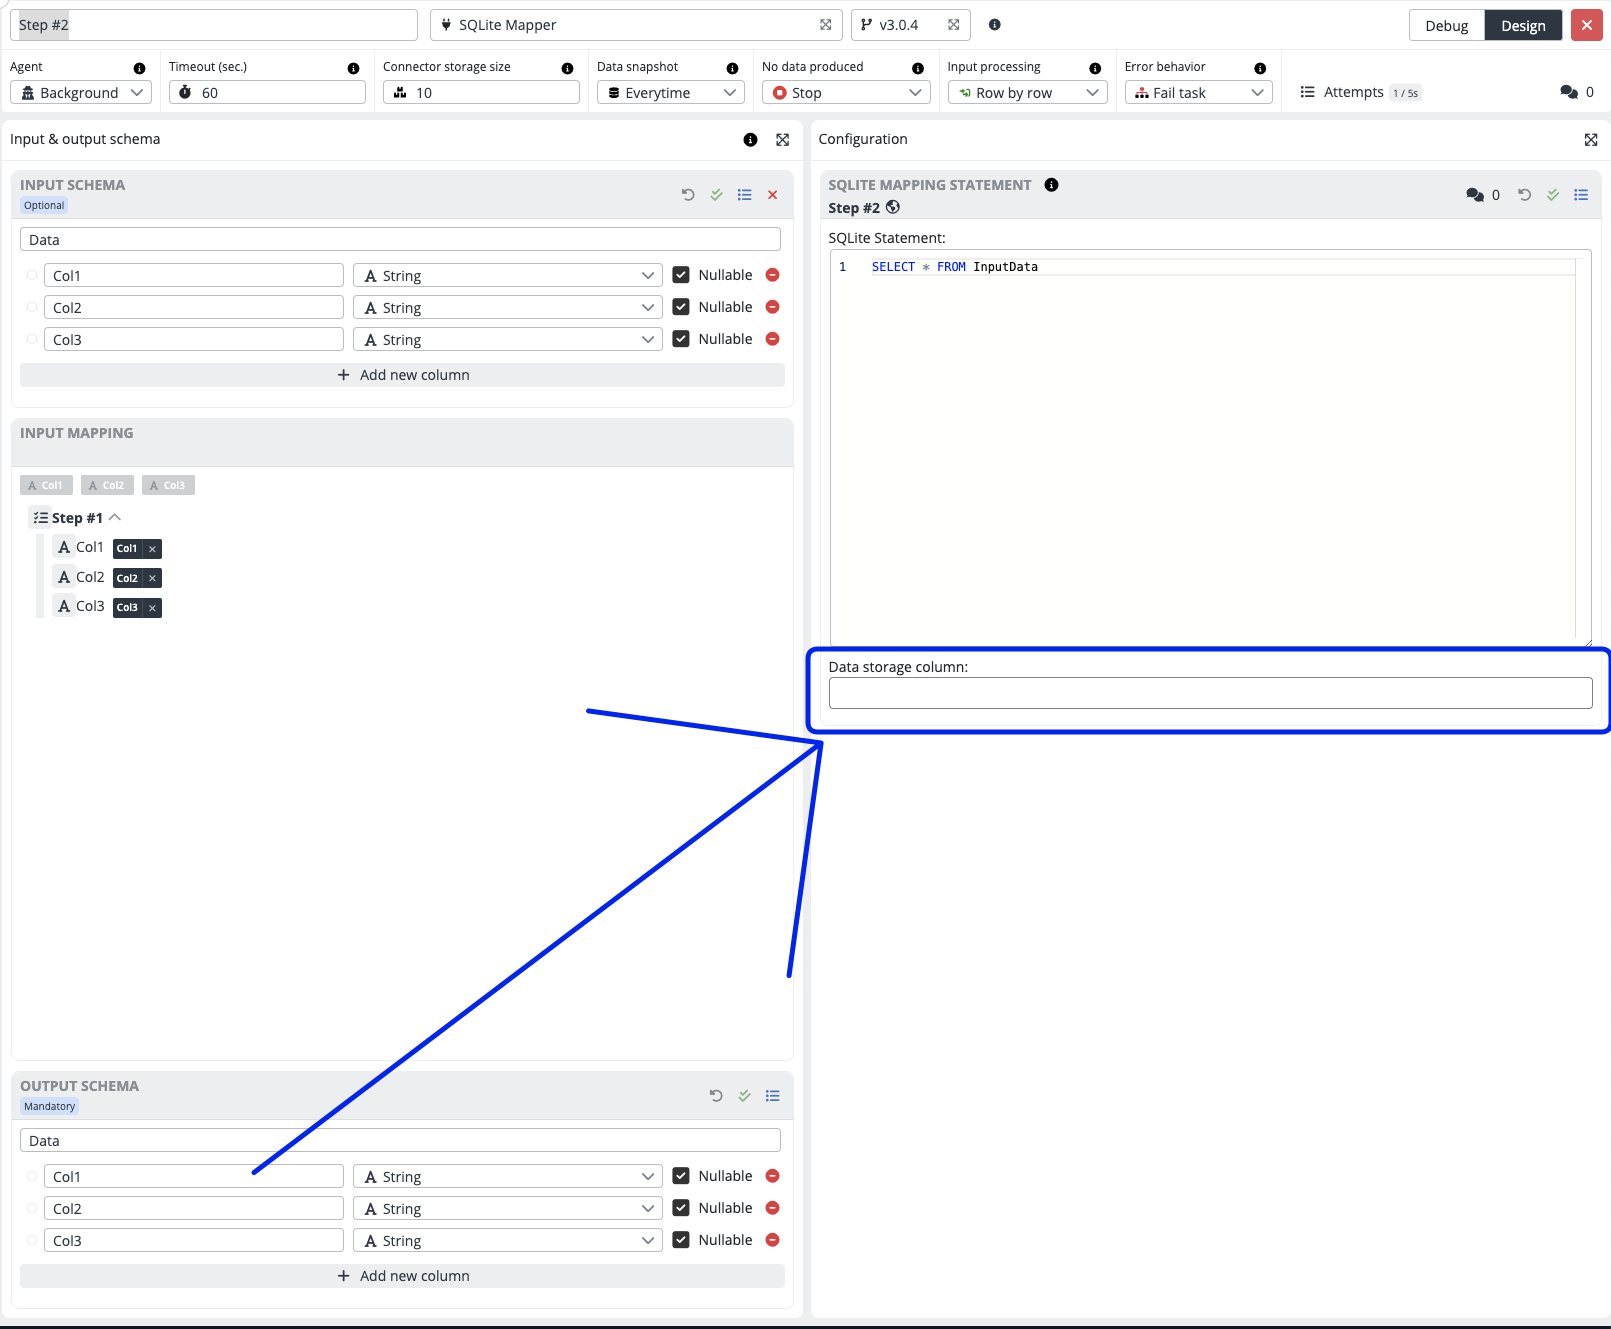Expand the Input & output schema panel
The width and height of the screenshot is (1611, 1329).
(783, 140)
